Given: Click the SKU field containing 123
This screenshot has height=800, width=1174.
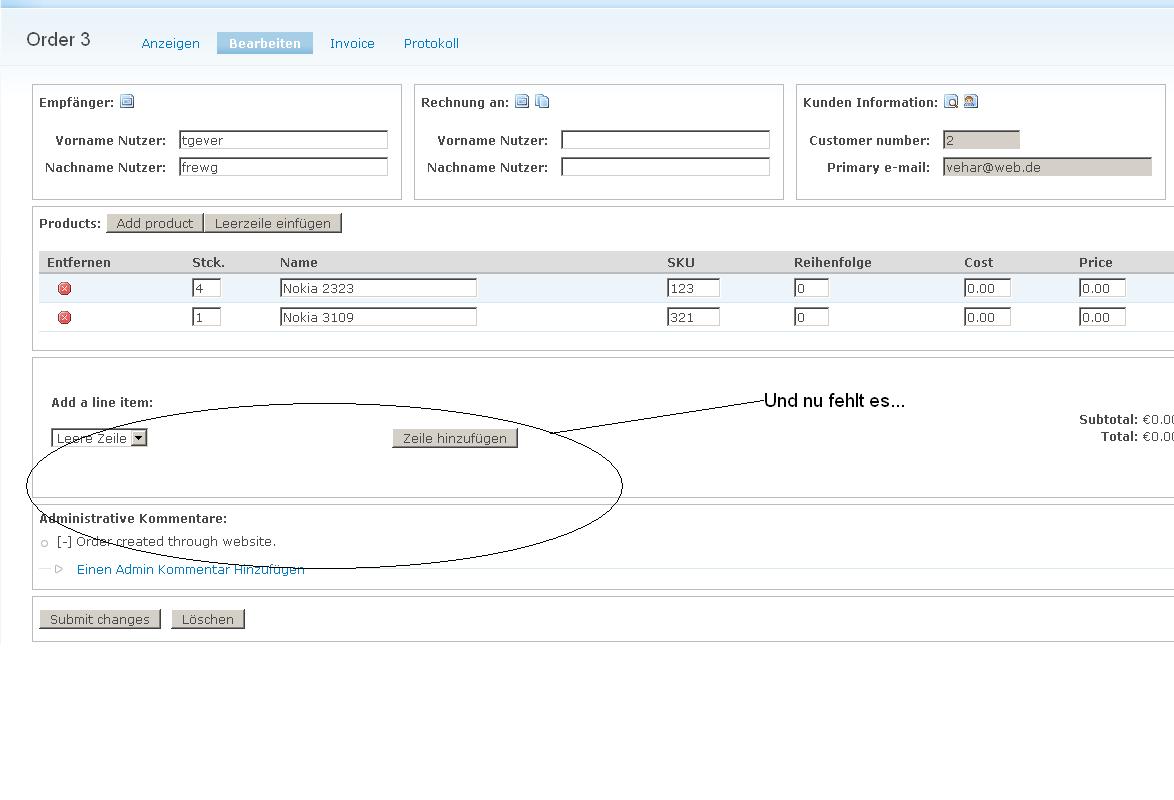Looking at the screenshot, I should pyautogui.click(x=693, y=288).
